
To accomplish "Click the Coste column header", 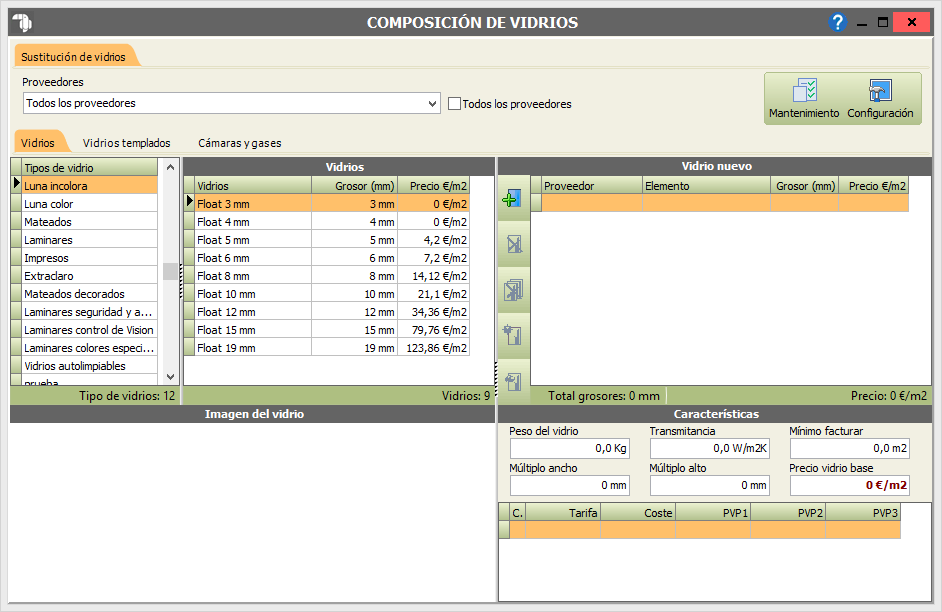I will point(638,512).
